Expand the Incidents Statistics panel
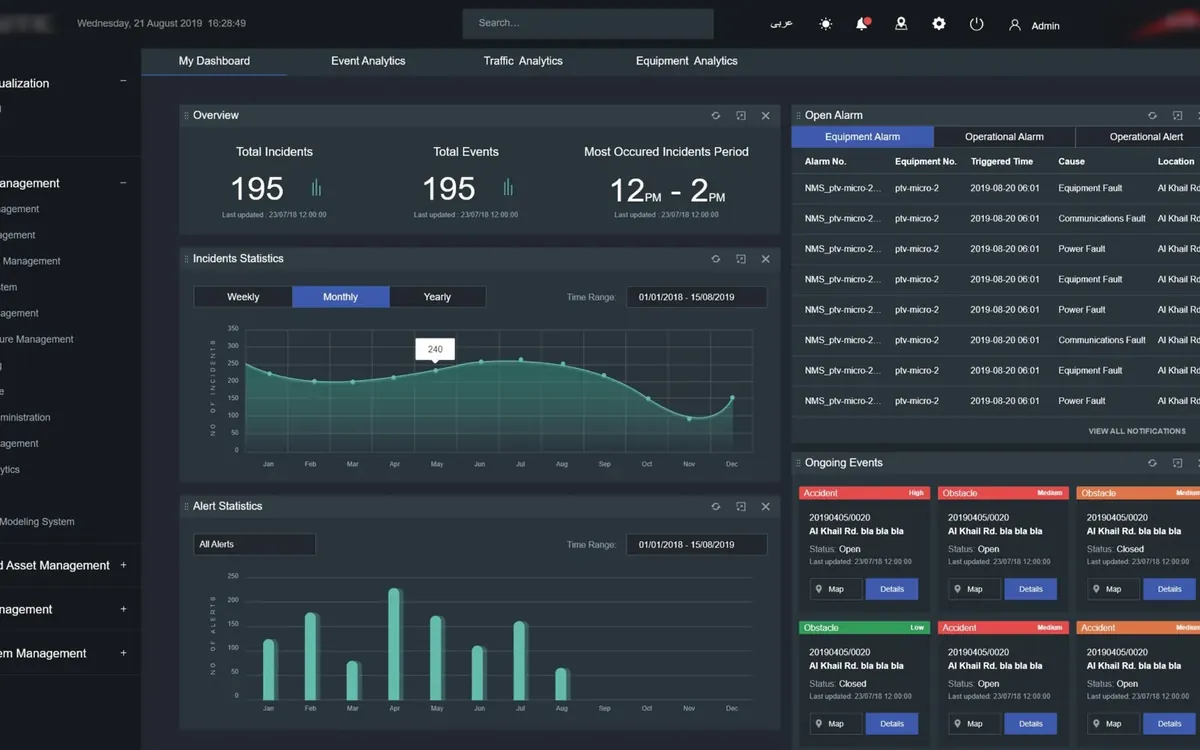1200x750 pixels. (x=741, y=259)
